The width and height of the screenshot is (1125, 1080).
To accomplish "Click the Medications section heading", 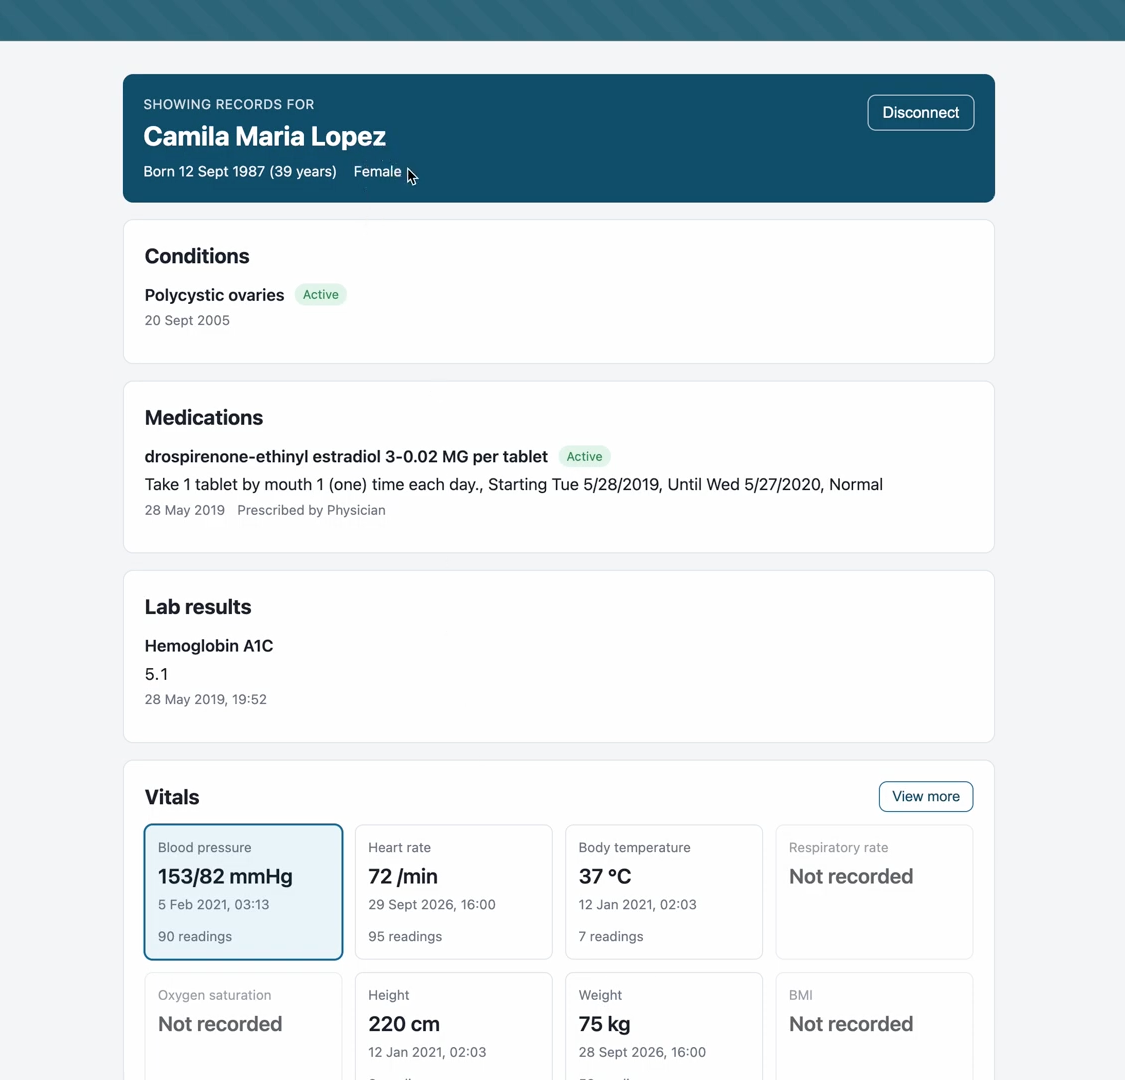I will point(204,418).
